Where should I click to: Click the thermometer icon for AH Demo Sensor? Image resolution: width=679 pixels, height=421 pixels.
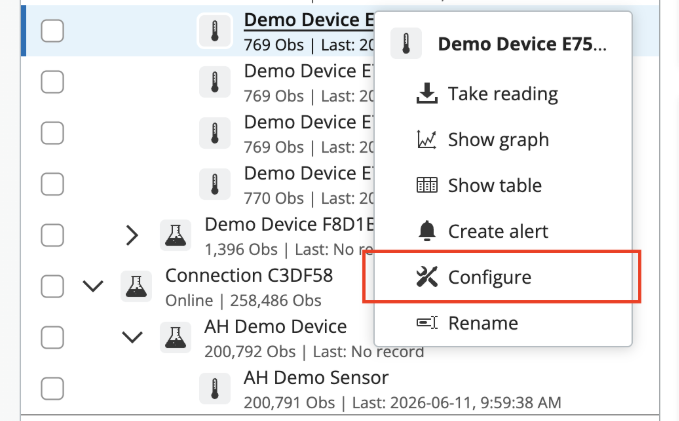(x=215, y=389)
